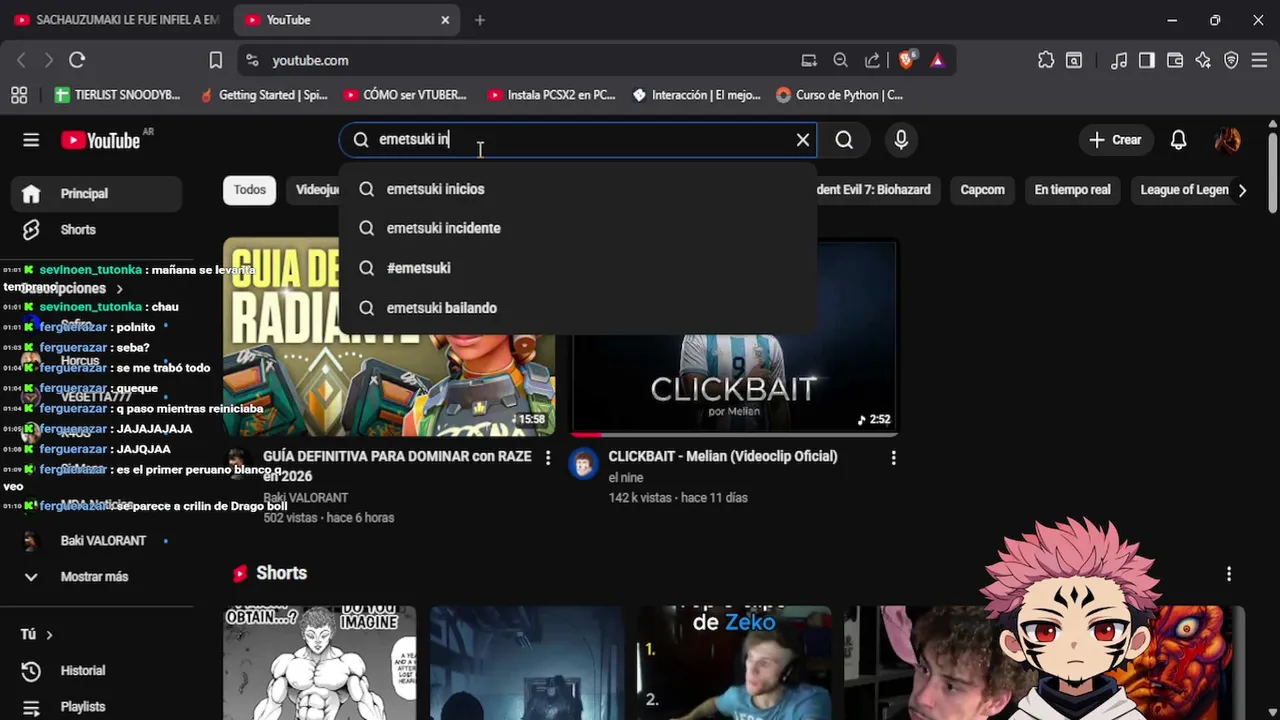Open the browser main menu
Image resolution: width=1280 pixels, height=720 pixels.
click(x=1259, y=60)
